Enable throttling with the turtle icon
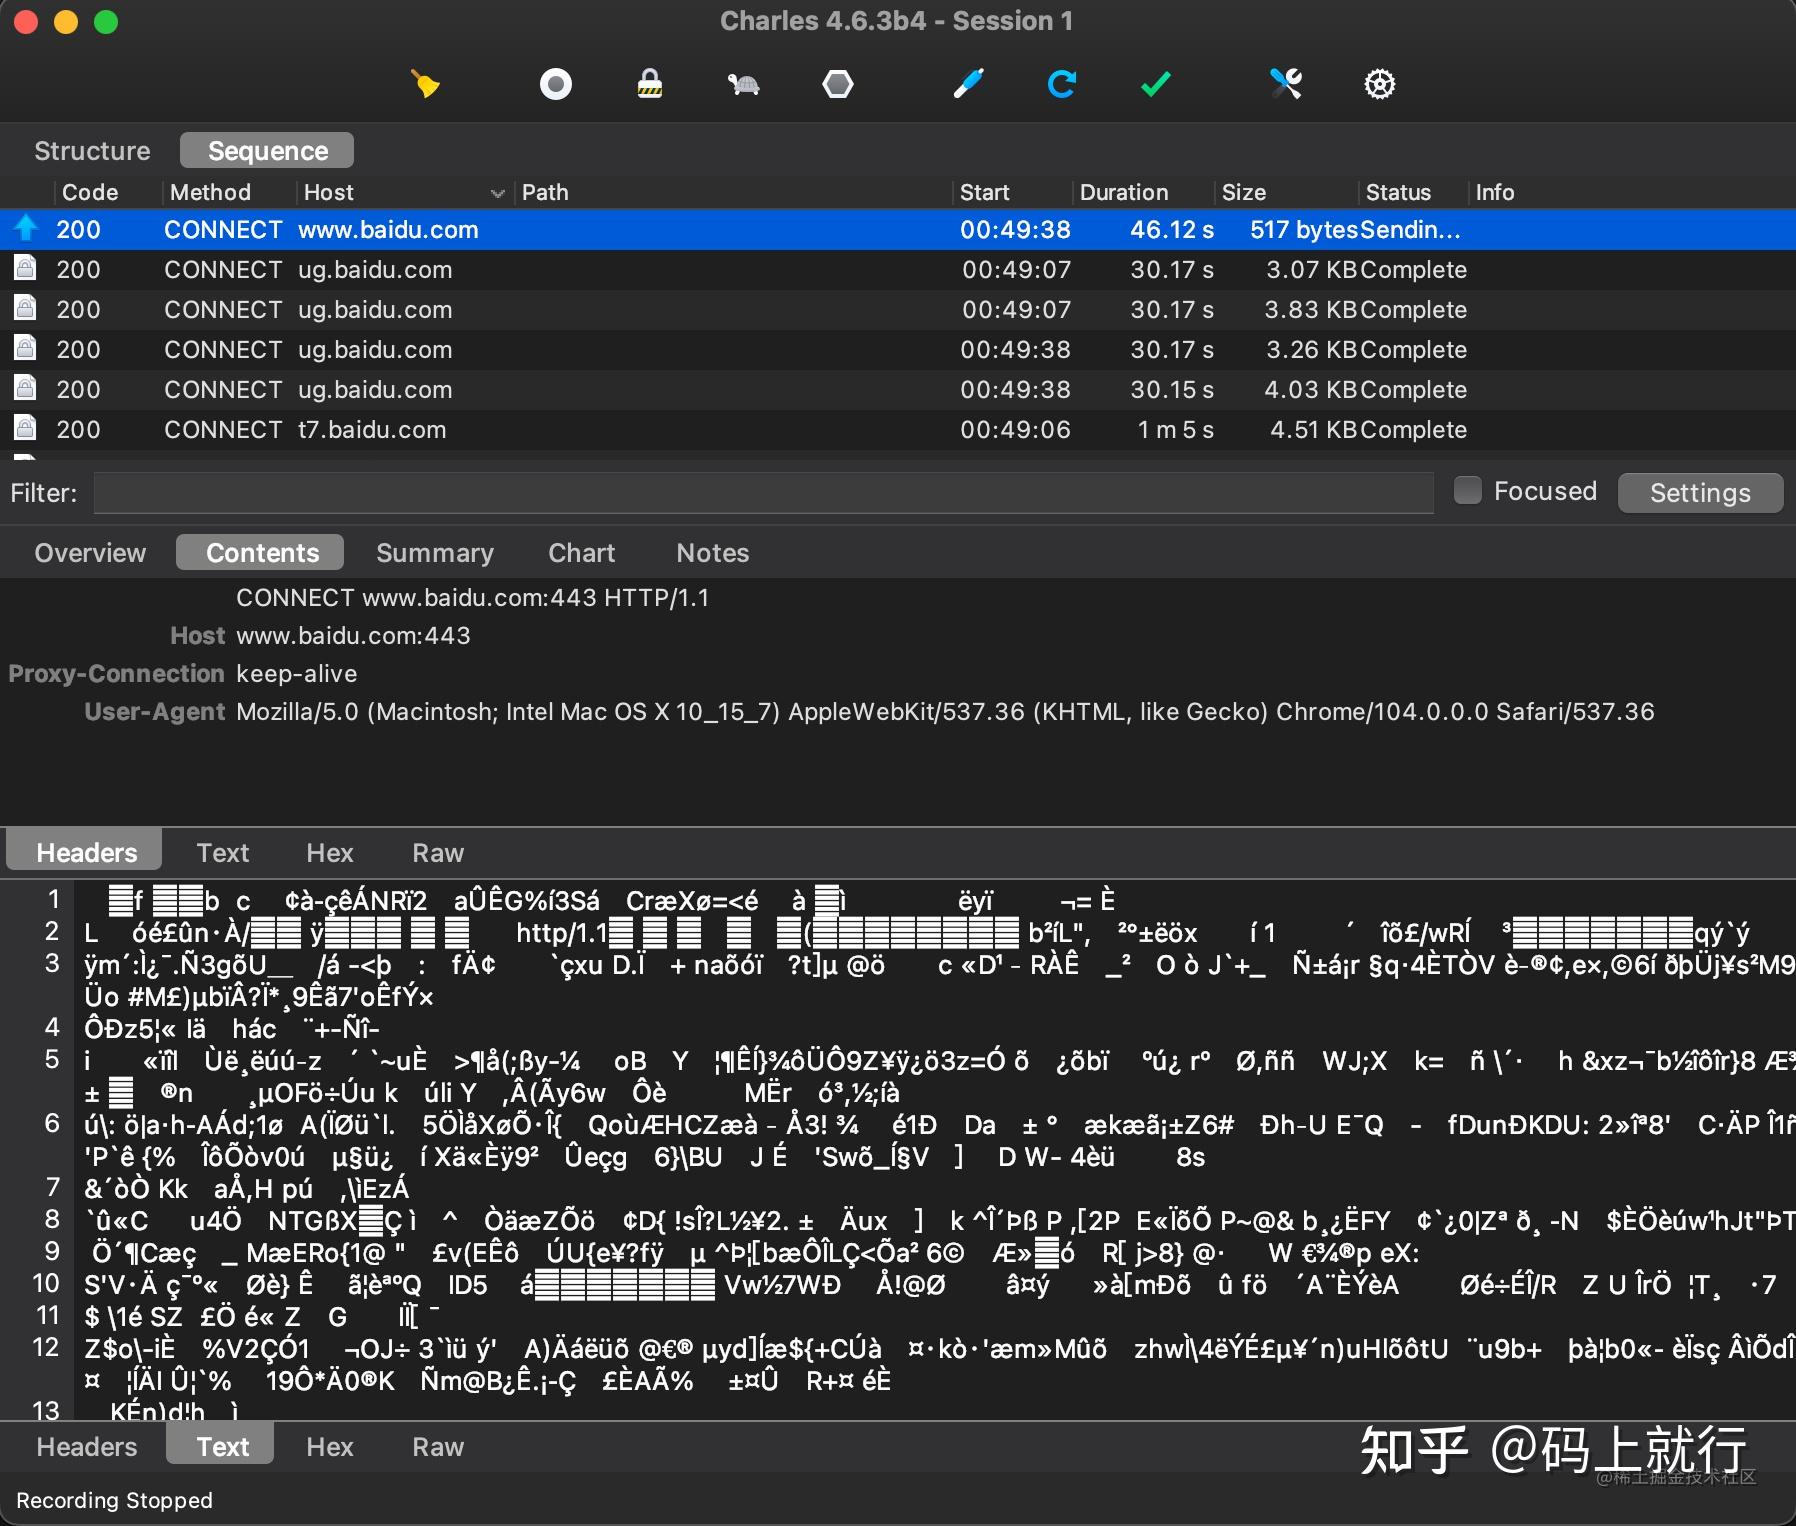This screenshot has width=1796, height=1526. (x=743, y=84)
